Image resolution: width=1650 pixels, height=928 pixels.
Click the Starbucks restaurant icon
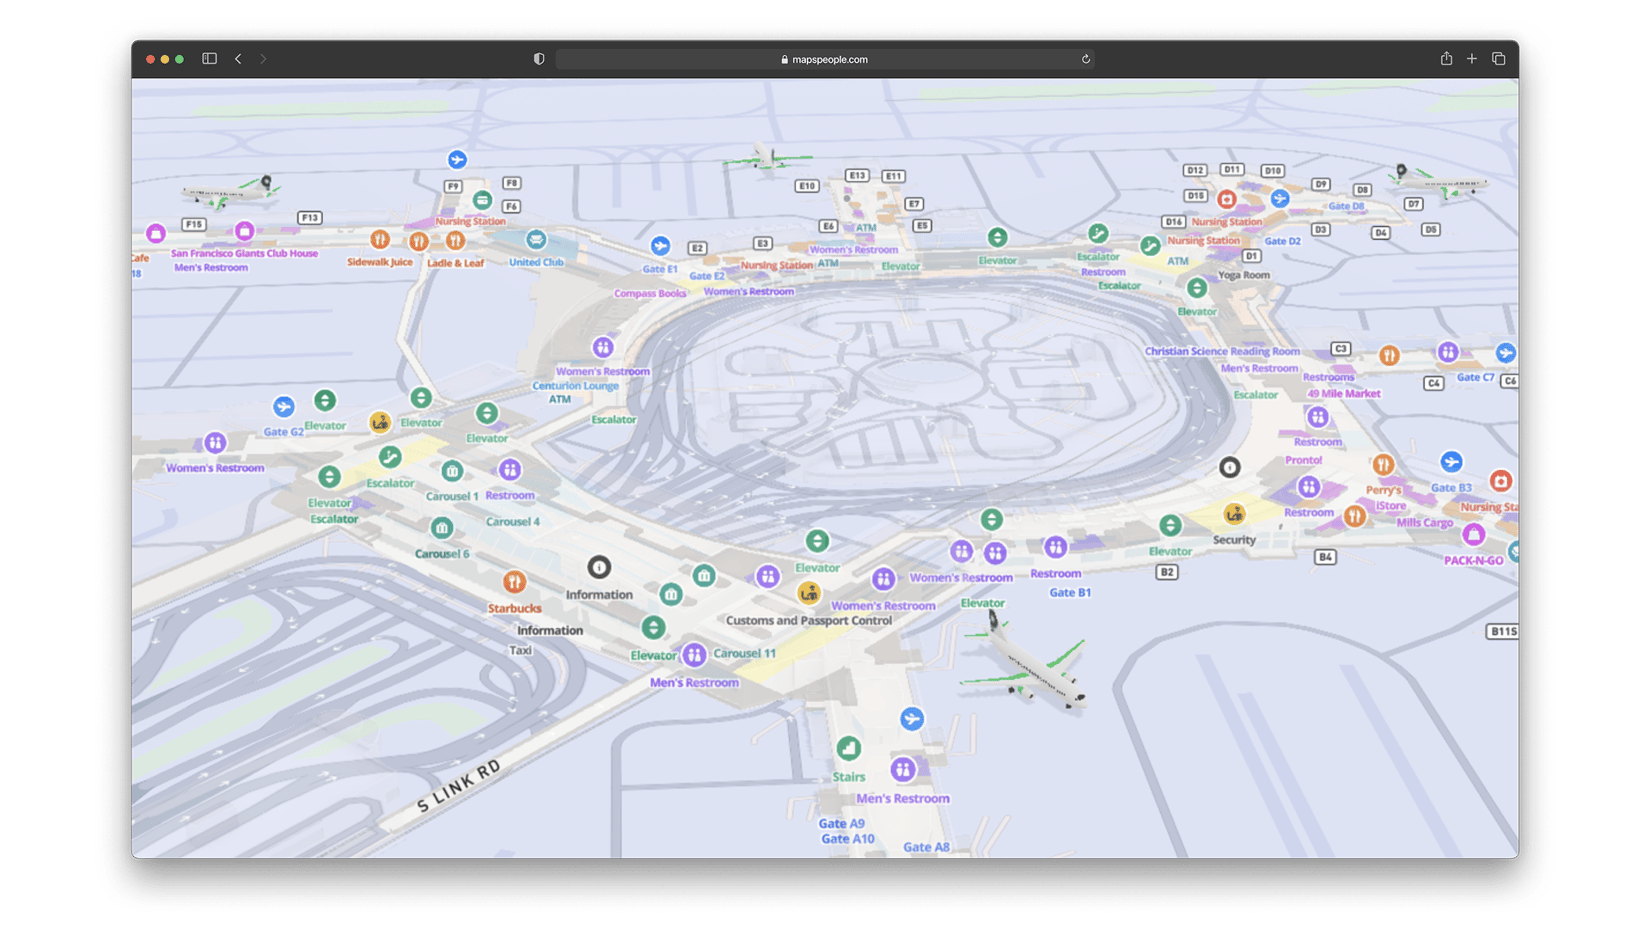click(x=514, y=582)
